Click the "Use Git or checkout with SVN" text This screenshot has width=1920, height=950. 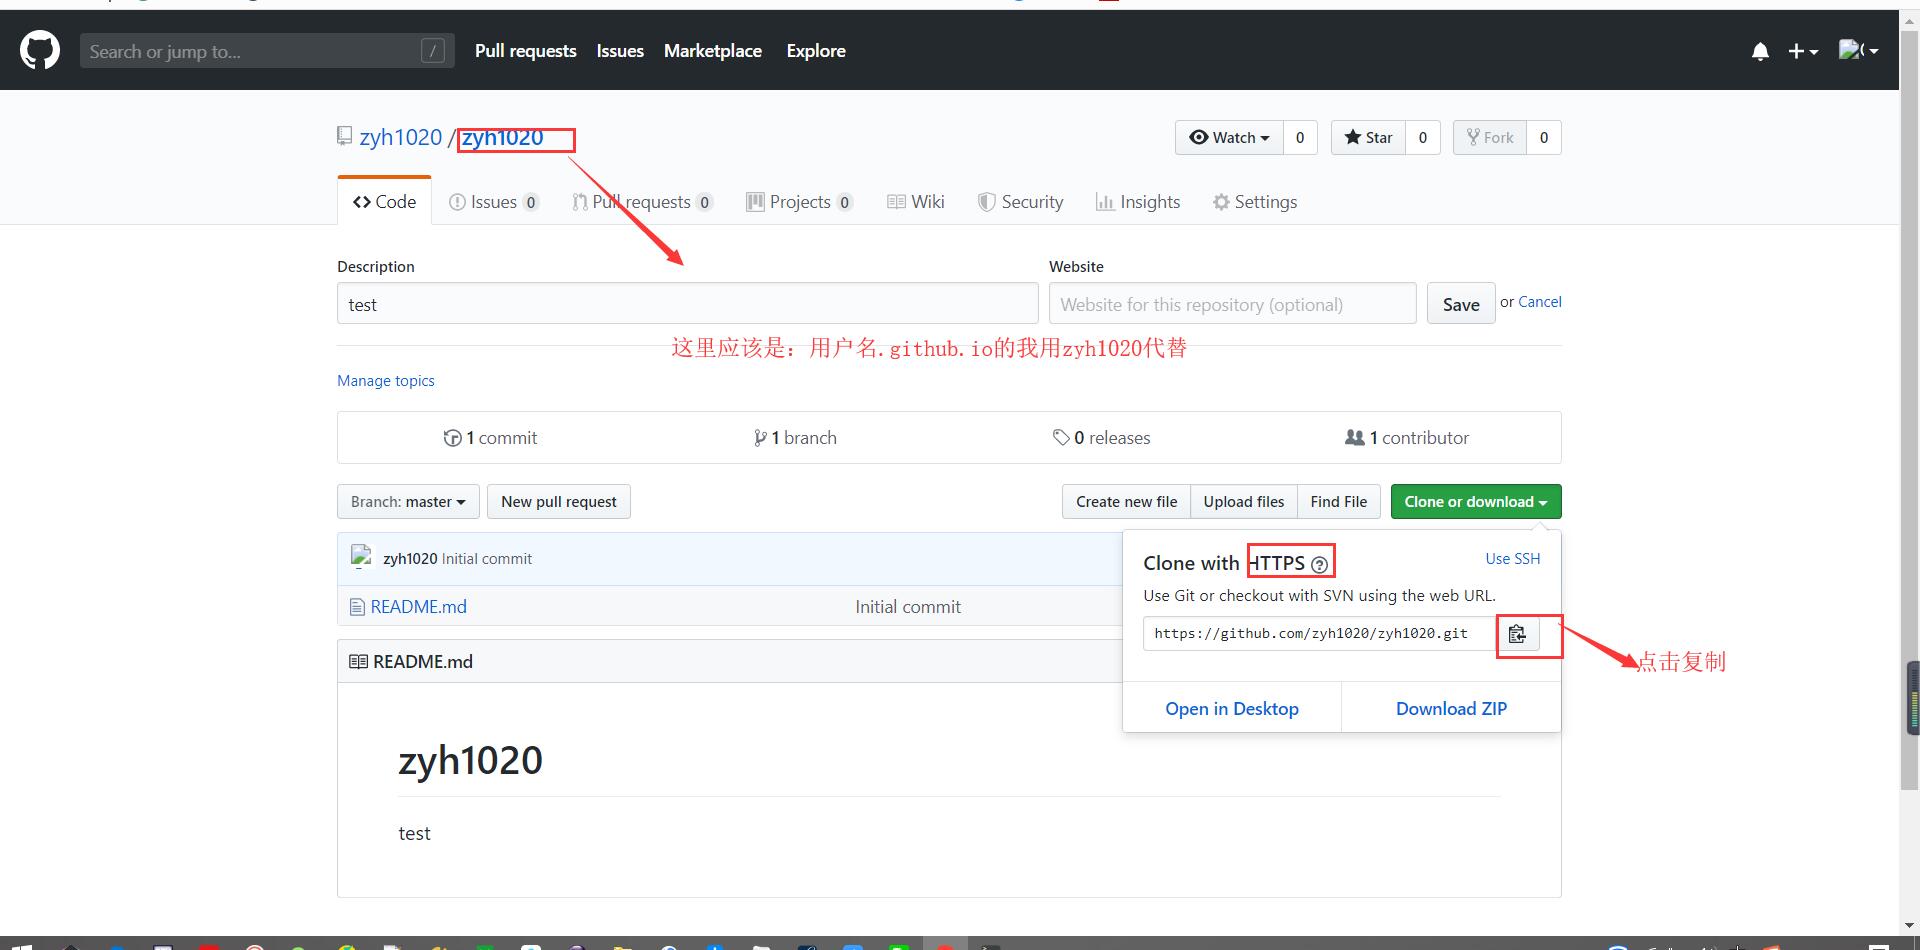1320,596
